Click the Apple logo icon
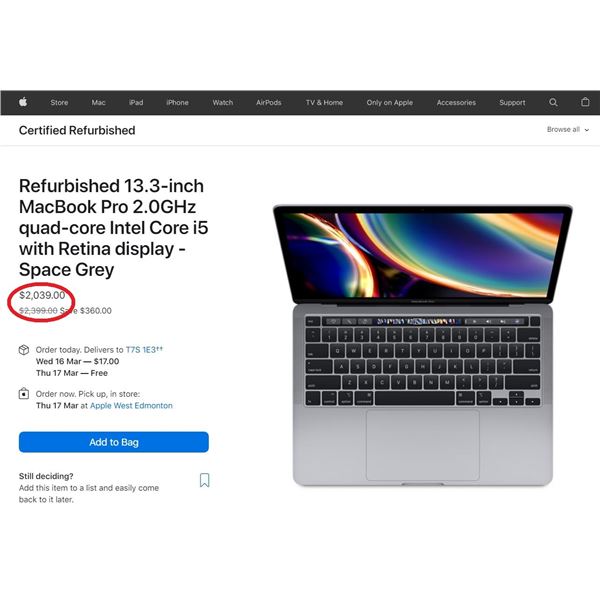Screen dimensions: 600x600 pos(23,102)
